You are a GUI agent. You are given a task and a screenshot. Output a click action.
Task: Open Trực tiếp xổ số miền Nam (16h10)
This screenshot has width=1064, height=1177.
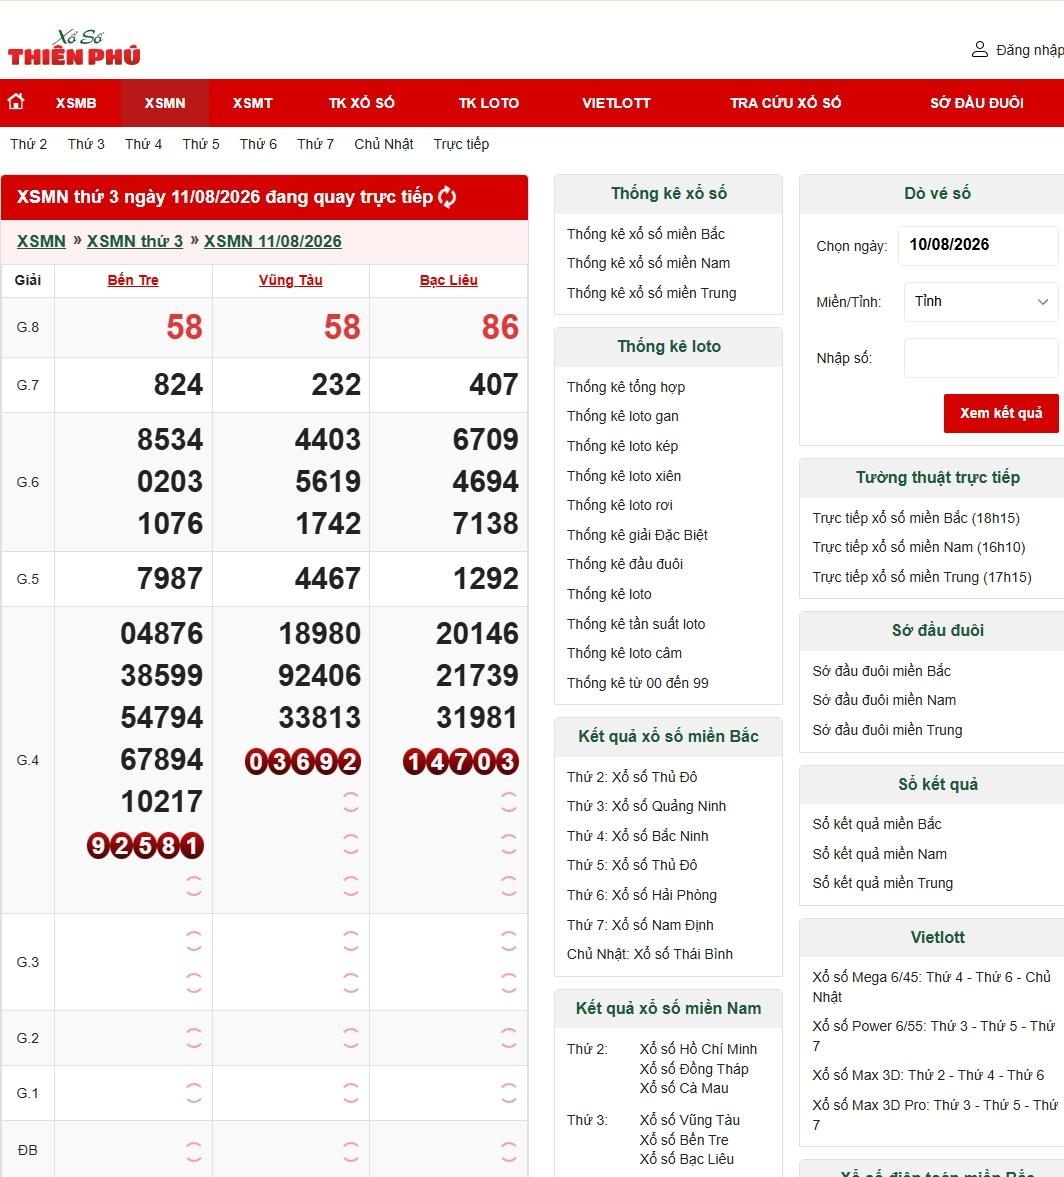point(919,548)
